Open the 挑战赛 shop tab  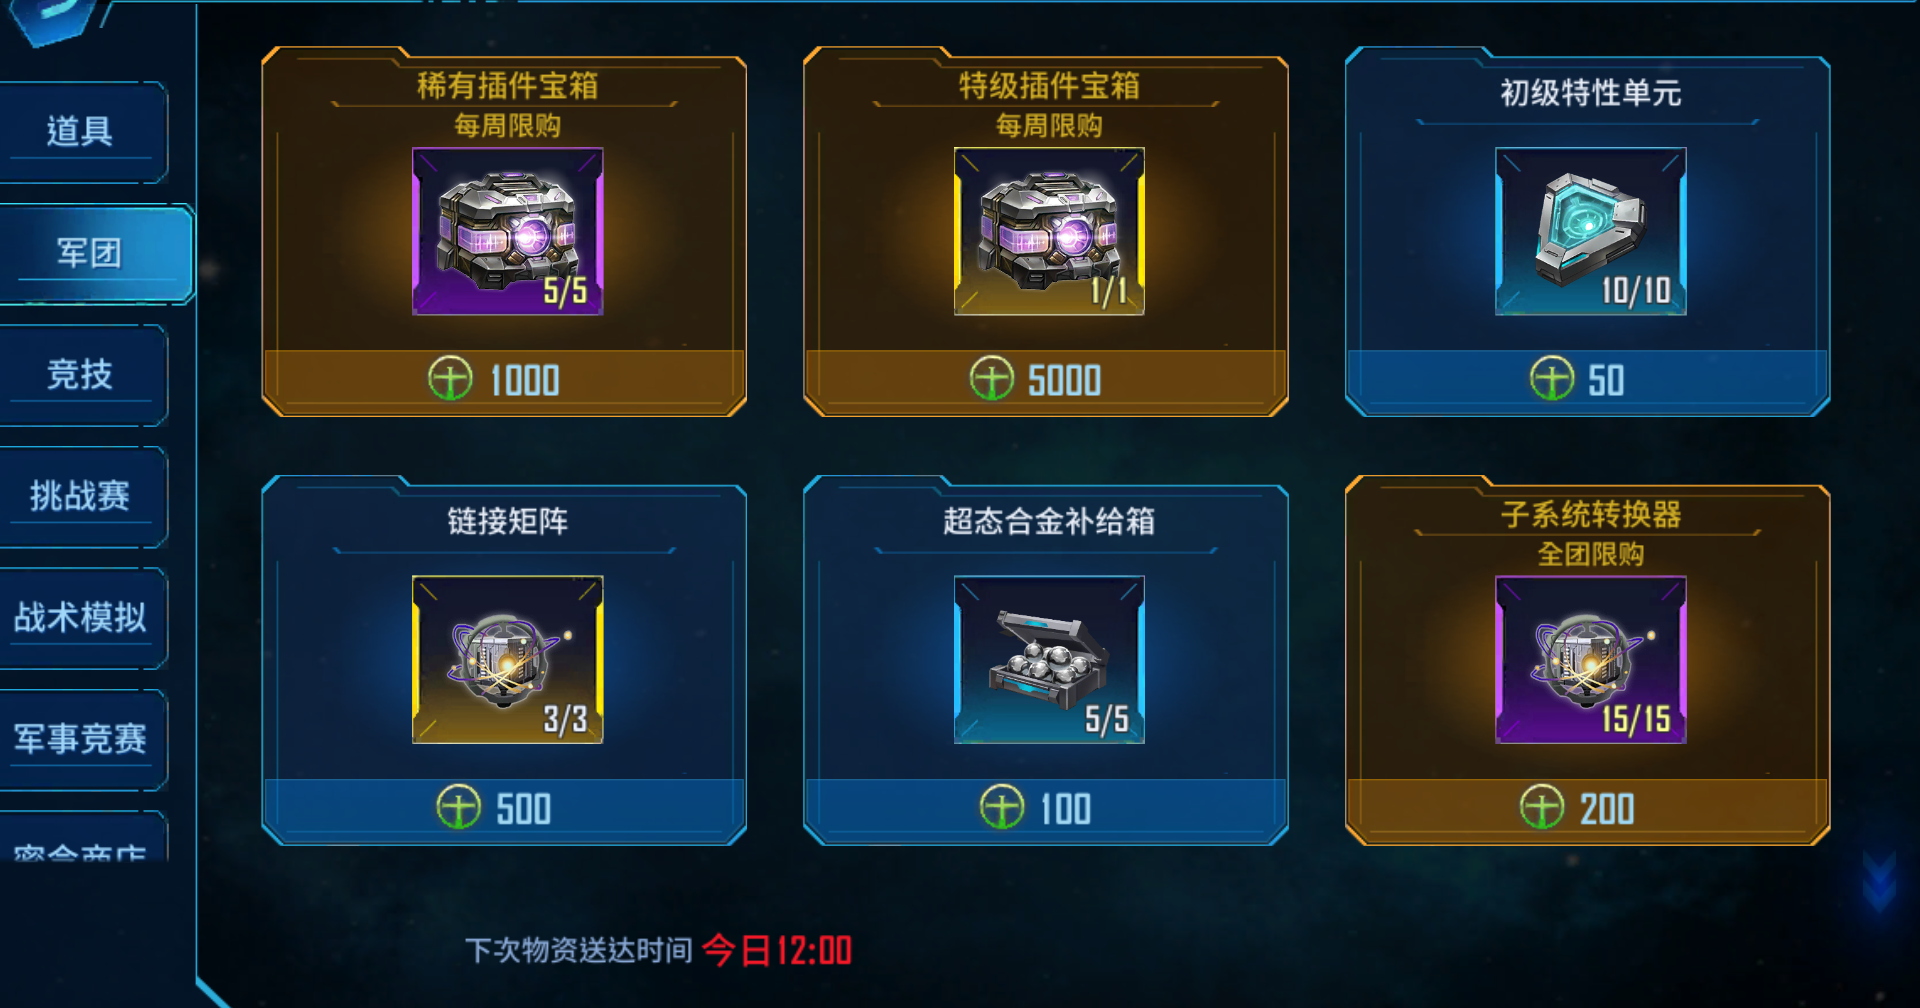(x=80, y=496)
